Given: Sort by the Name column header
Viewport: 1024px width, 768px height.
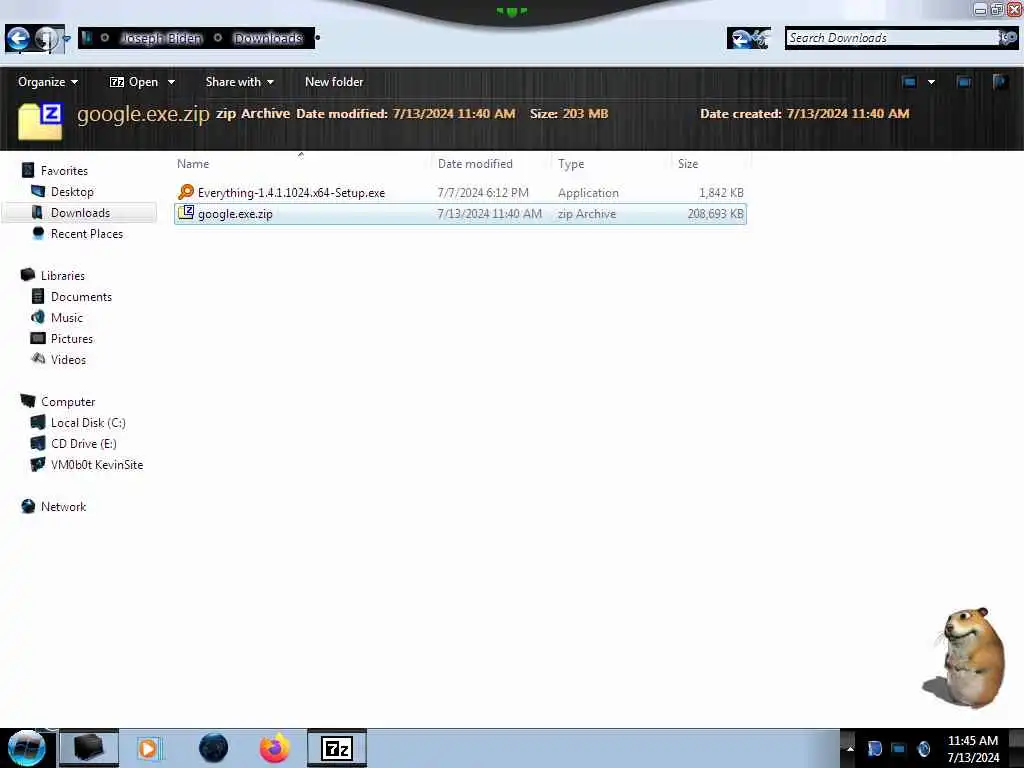Looking at the screenshot, I should 193,164.
